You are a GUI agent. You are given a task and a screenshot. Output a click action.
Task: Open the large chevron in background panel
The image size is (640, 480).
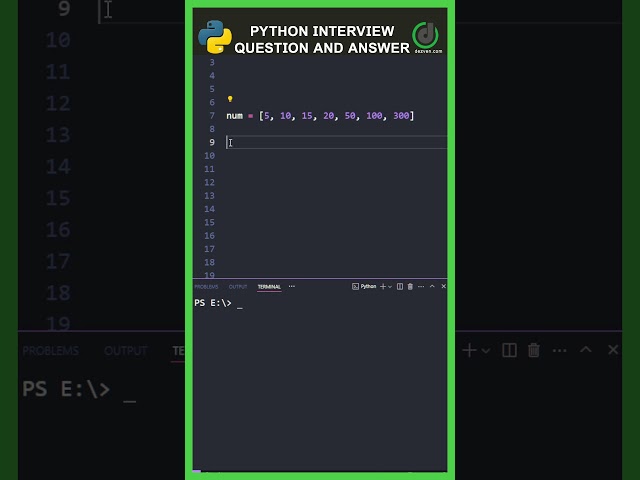pos(486,350)
